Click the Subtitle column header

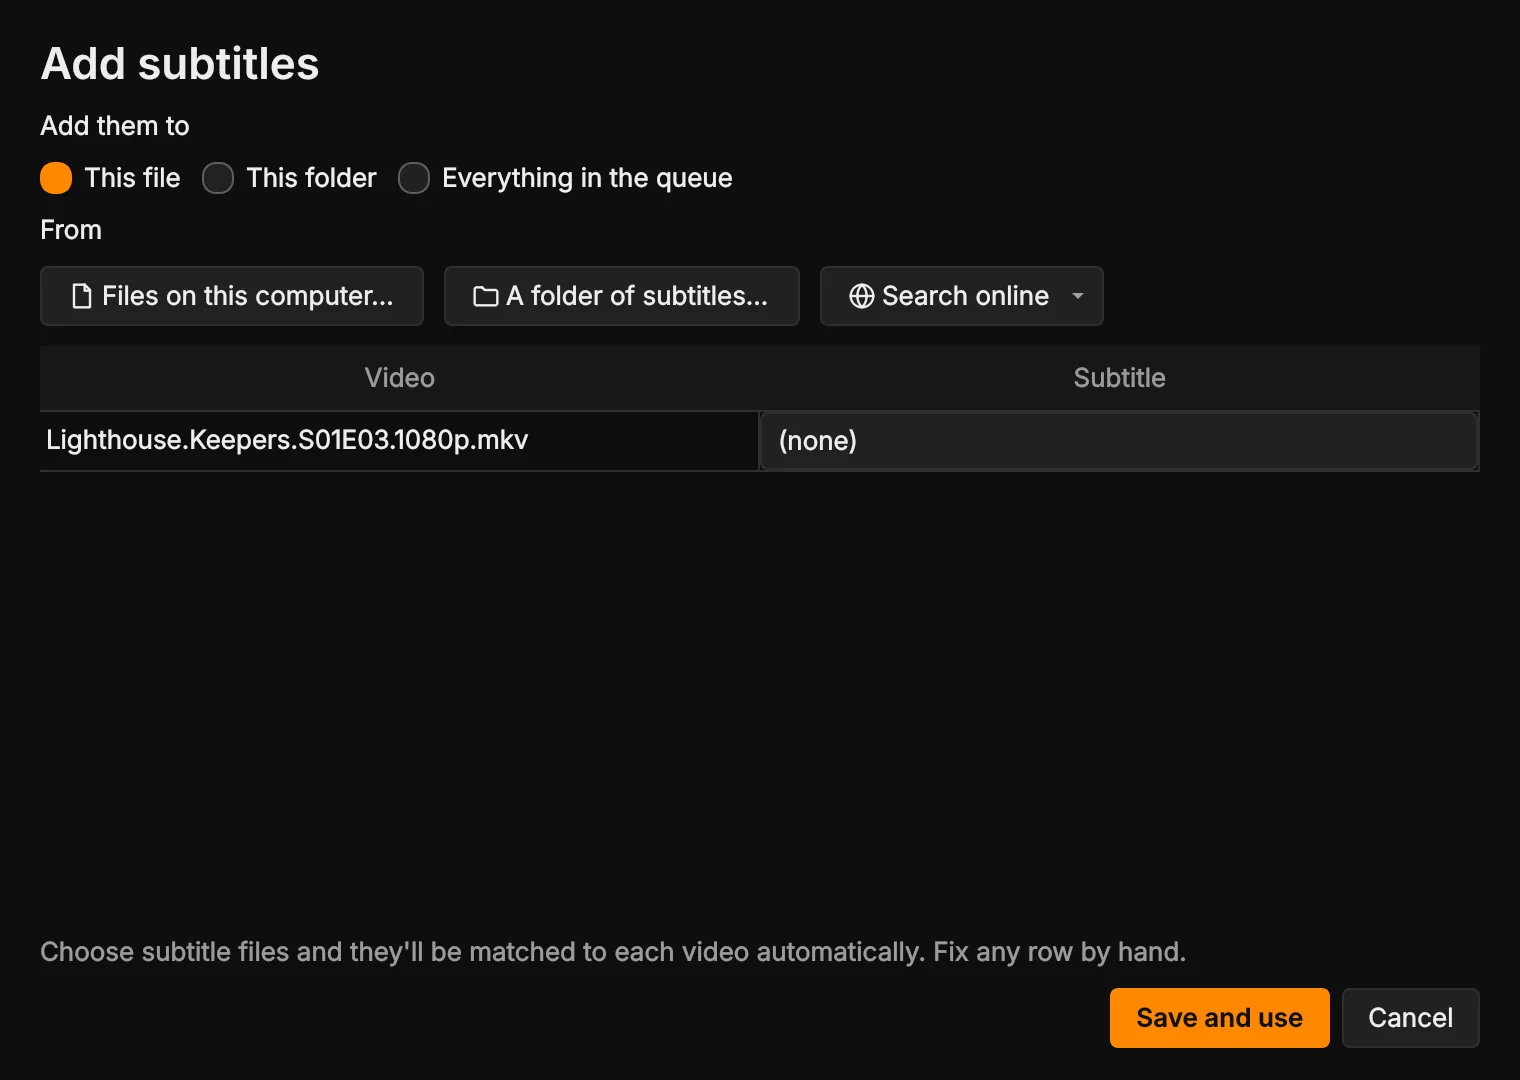coord(1120,378)
